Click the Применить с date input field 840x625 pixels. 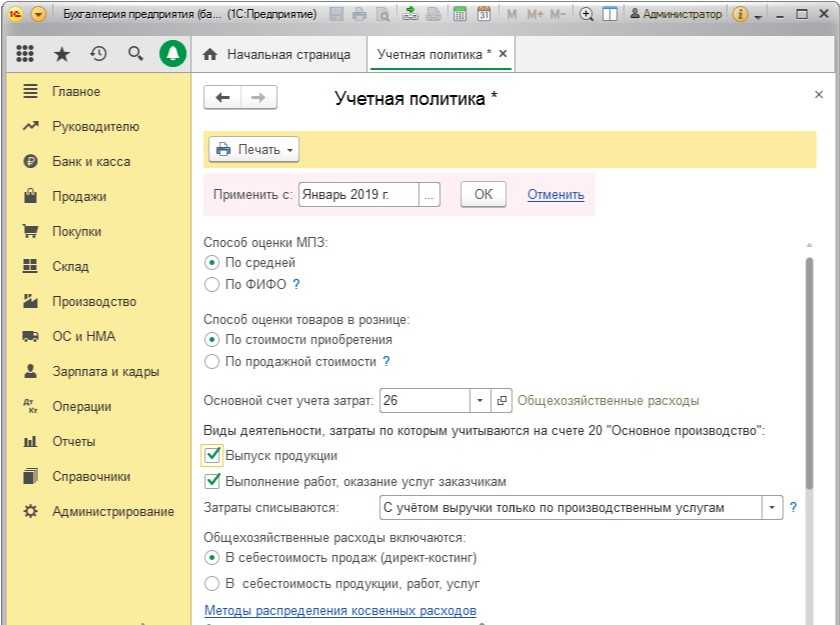tap(358, 194)
